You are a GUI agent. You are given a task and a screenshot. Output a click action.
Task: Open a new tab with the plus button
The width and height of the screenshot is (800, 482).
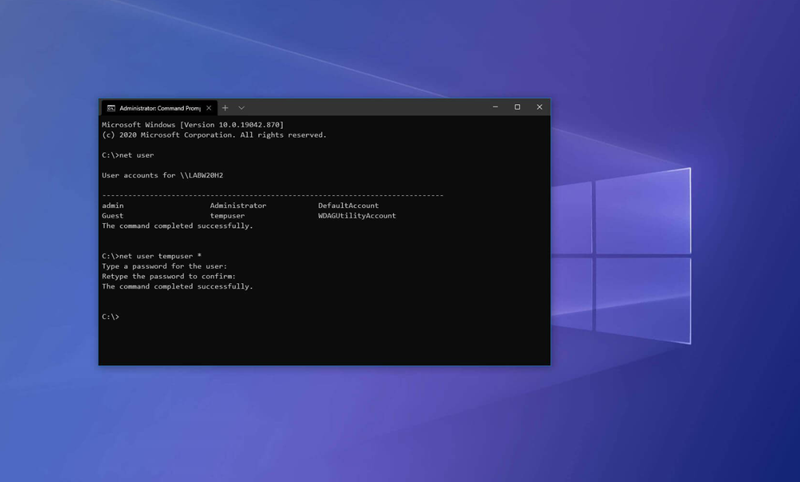tap(225, 108)
